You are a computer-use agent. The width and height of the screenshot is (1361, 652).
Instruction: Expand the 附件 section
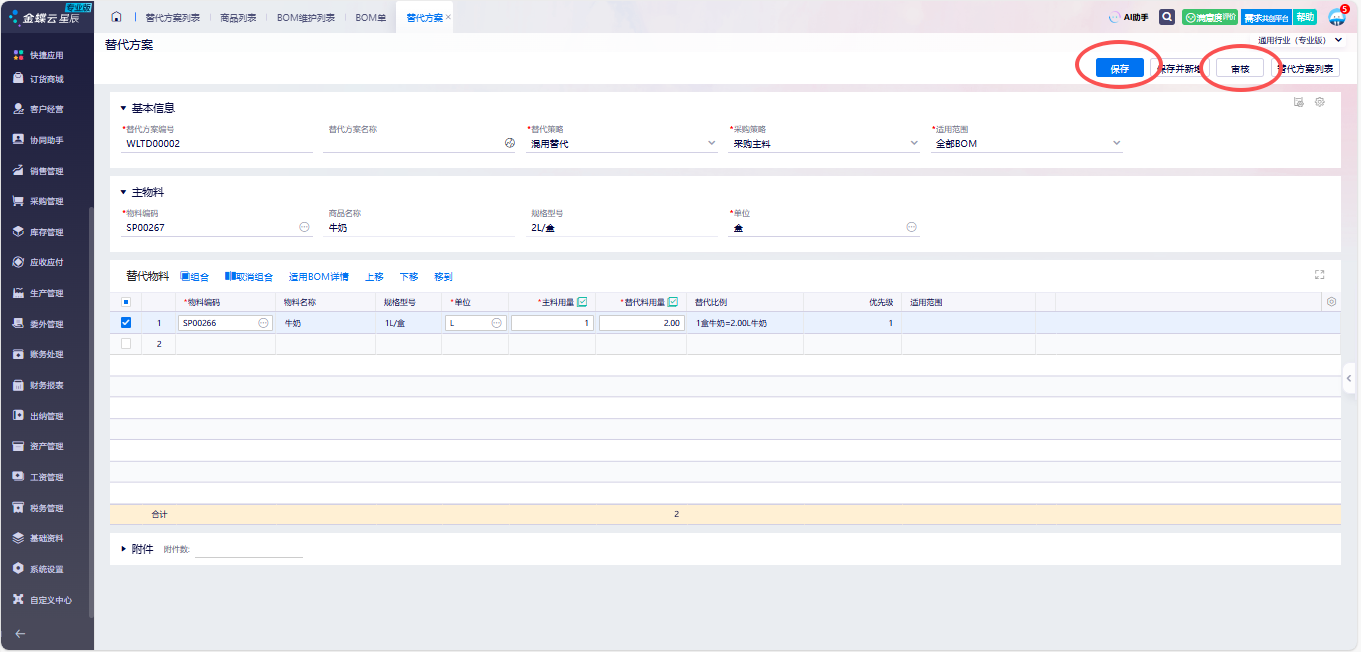(124, 549)
